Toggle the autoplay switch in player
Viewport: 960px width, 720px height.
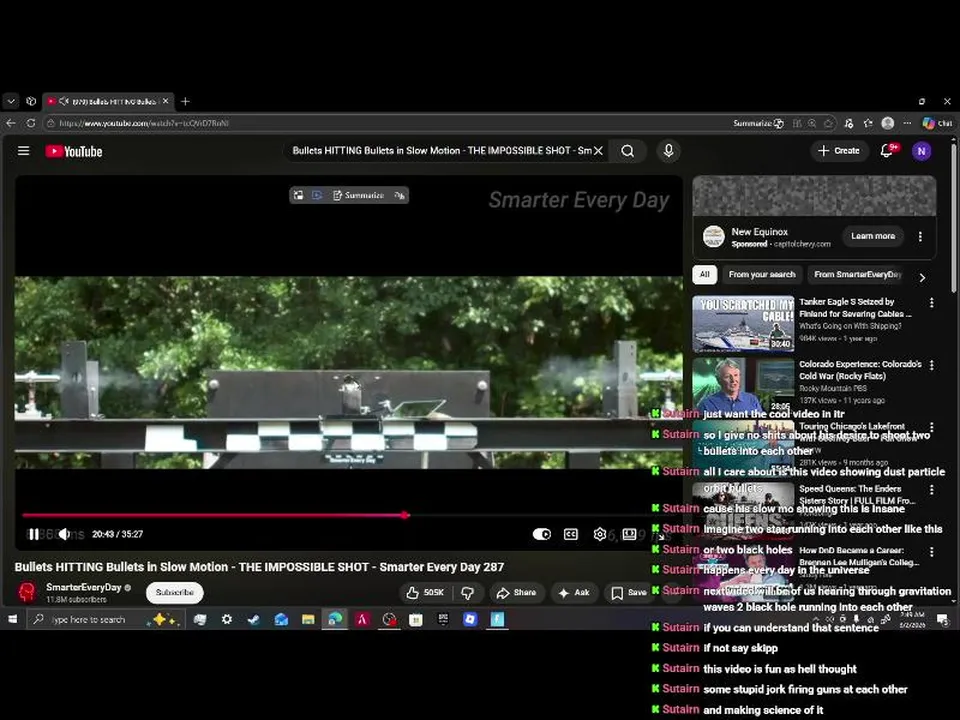tap(542, 534)
